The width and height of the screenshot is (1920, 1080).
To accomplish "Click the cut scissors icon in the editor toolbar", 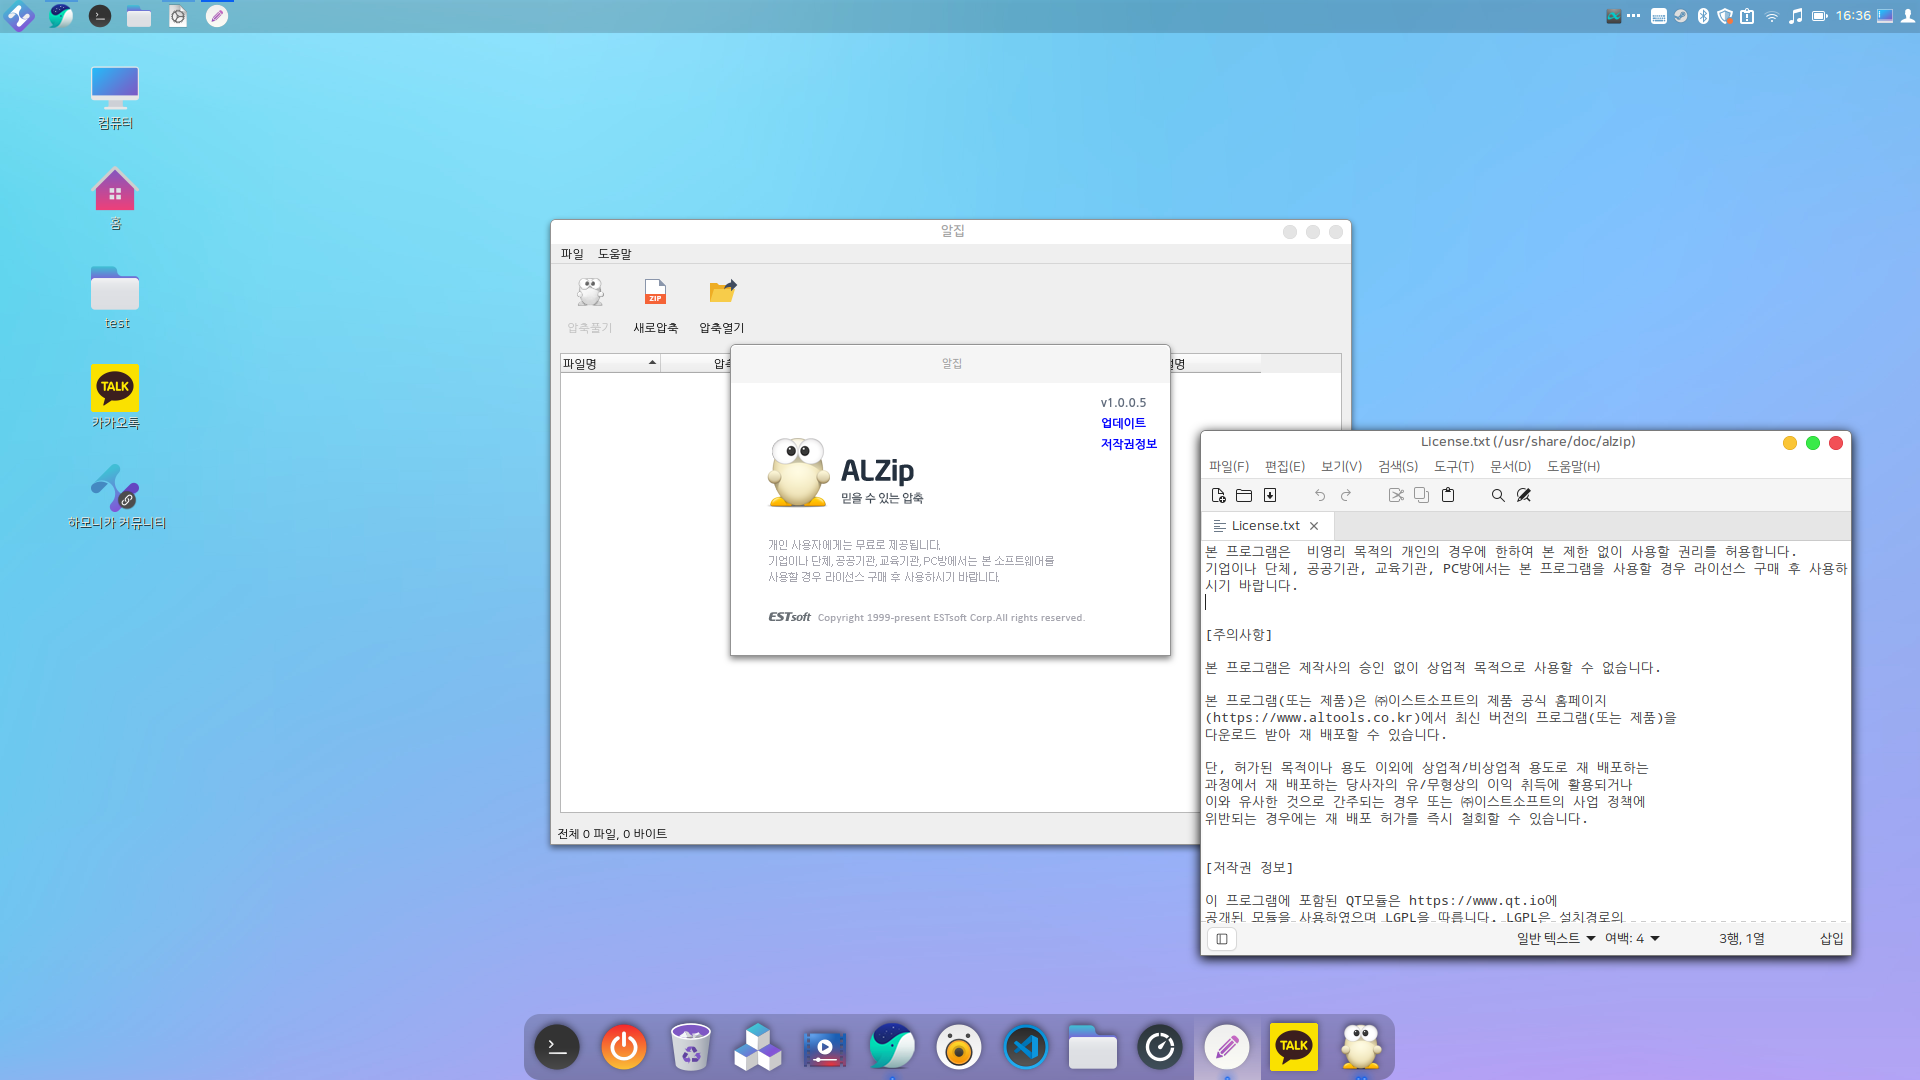I will (1396, 495).
